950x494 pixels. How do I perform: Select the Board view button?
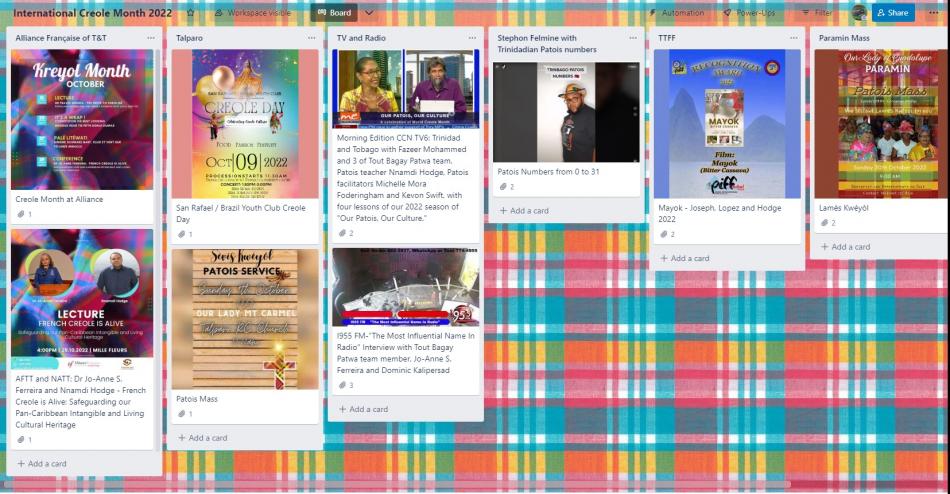(334, 12)
